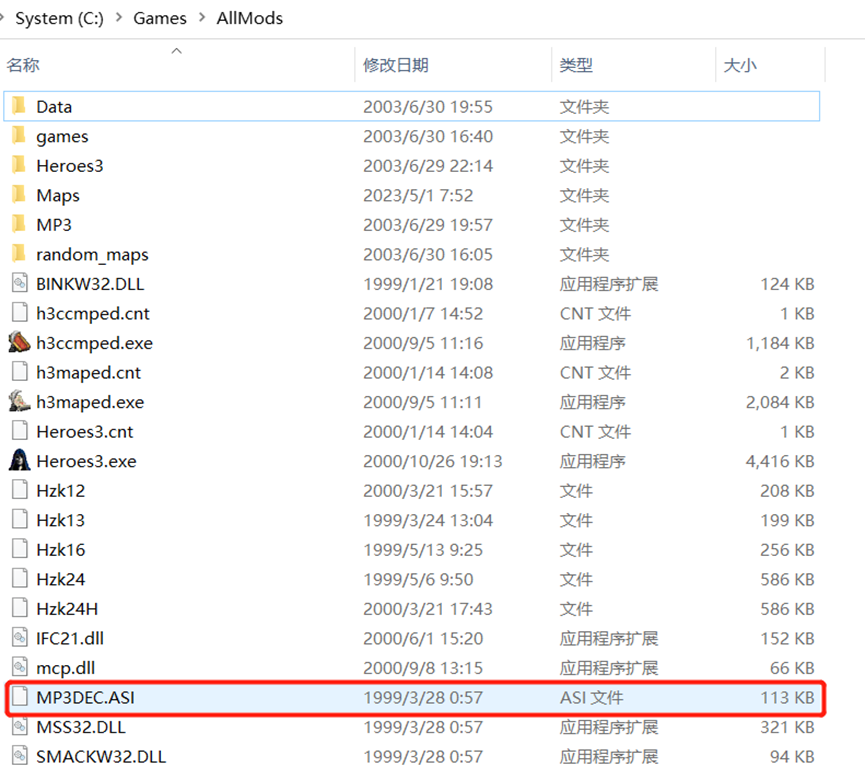
Task: Select the mcp.dll file icon
Action: coord(19,668)
